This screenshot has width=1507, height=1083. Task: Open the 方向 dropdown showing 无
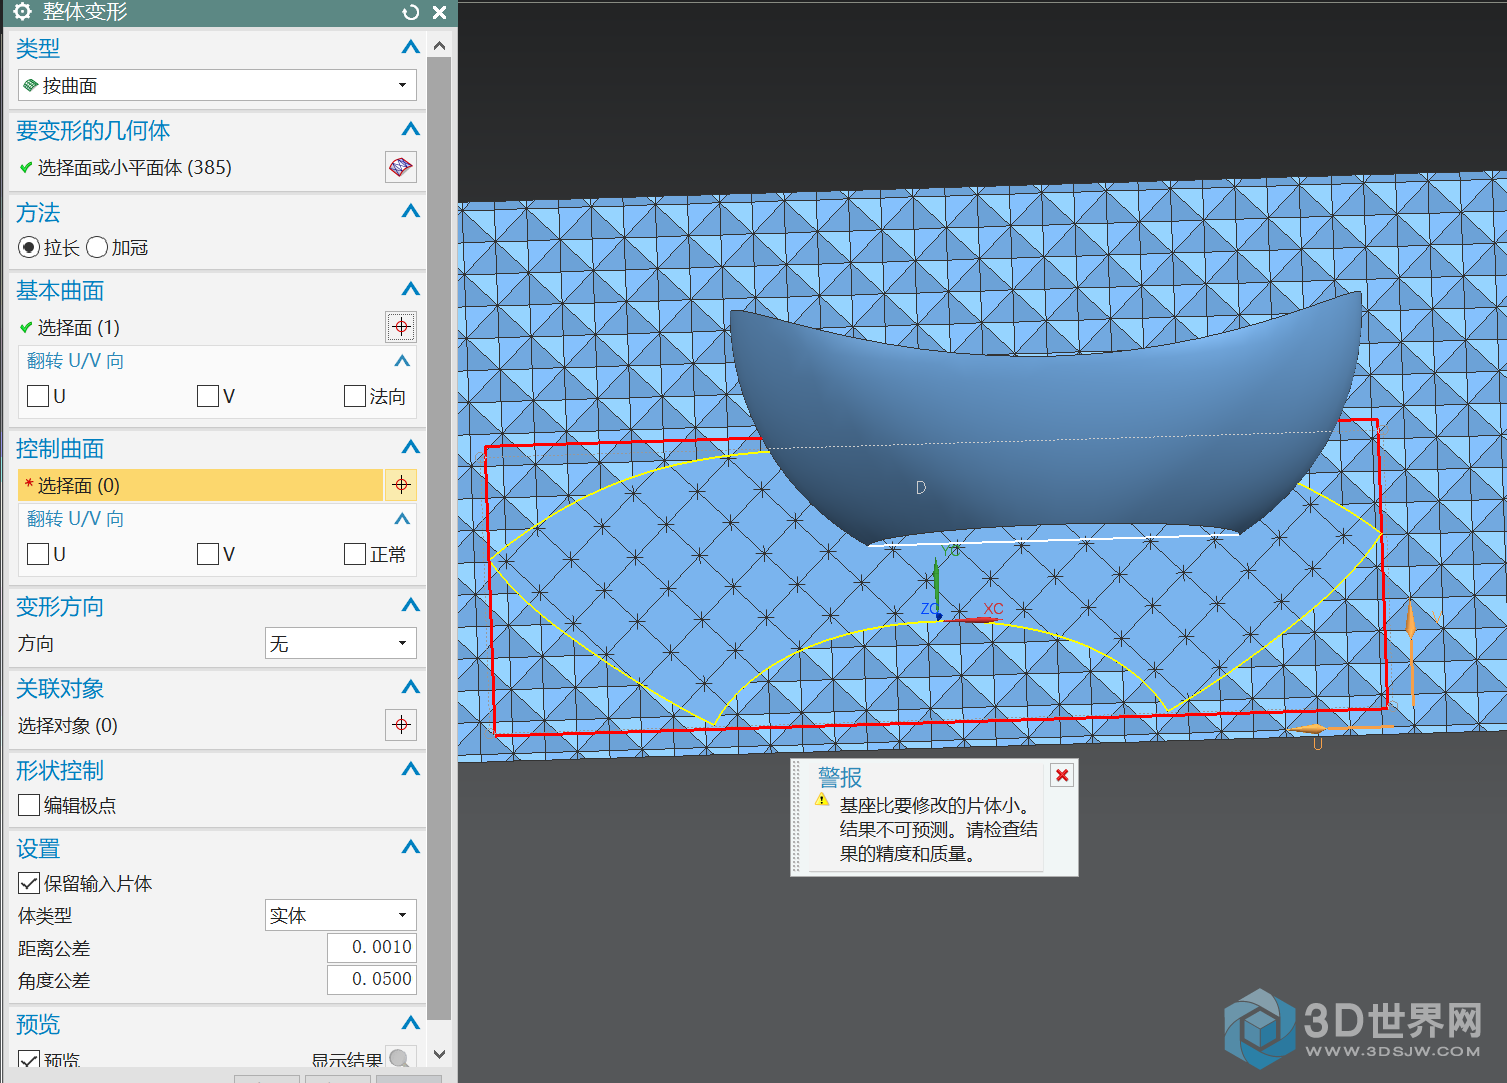(341, 643)
